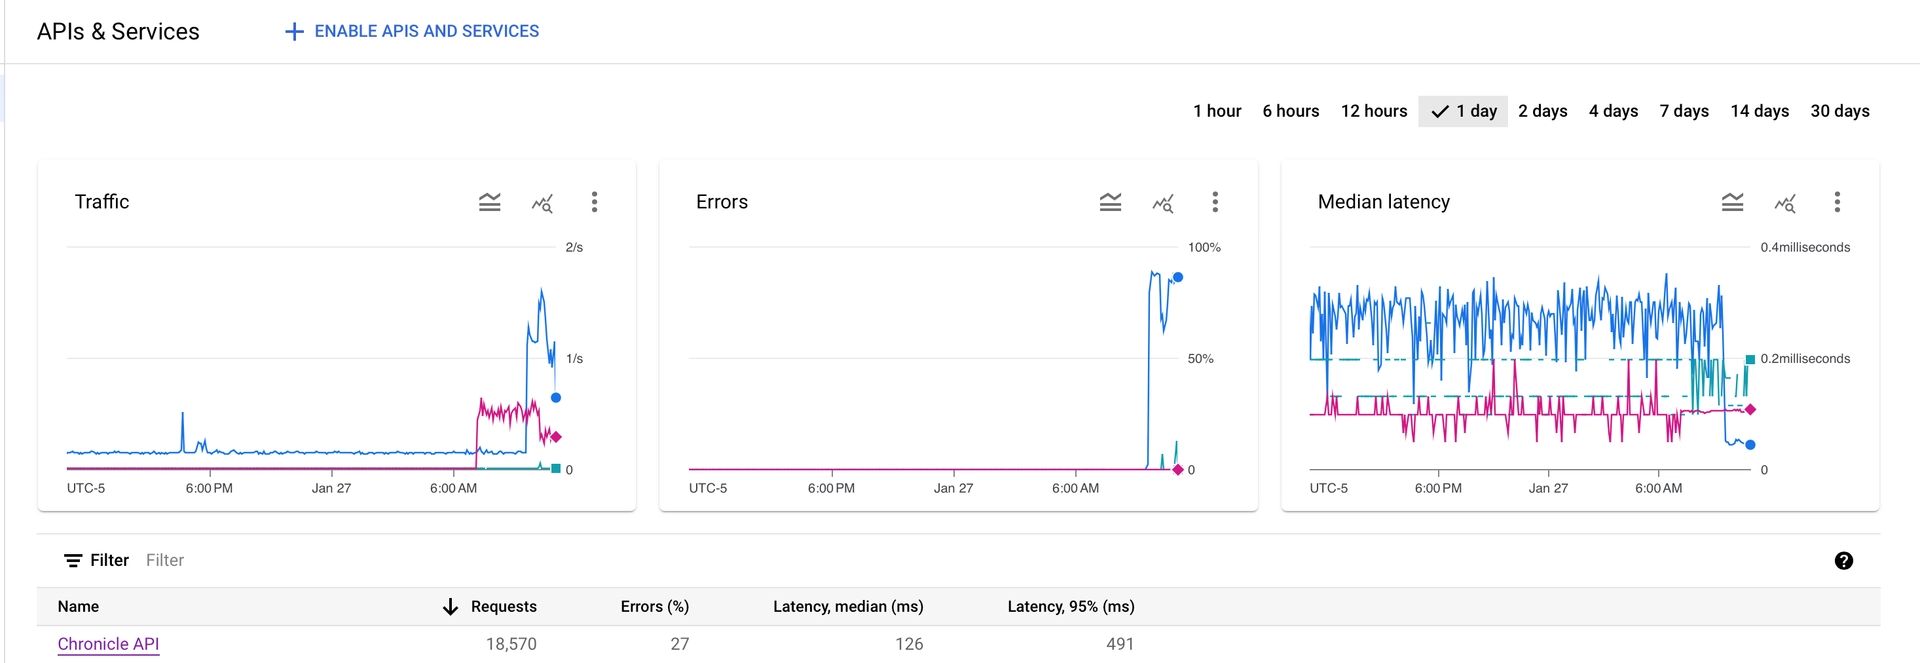Select the 6 hours time range

coord(1291,111)
